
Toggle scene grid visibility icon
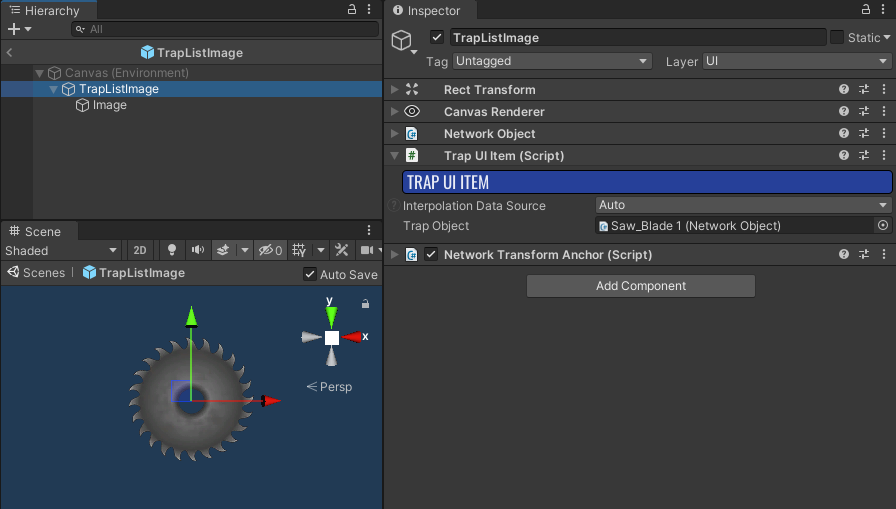click(299, 250)
